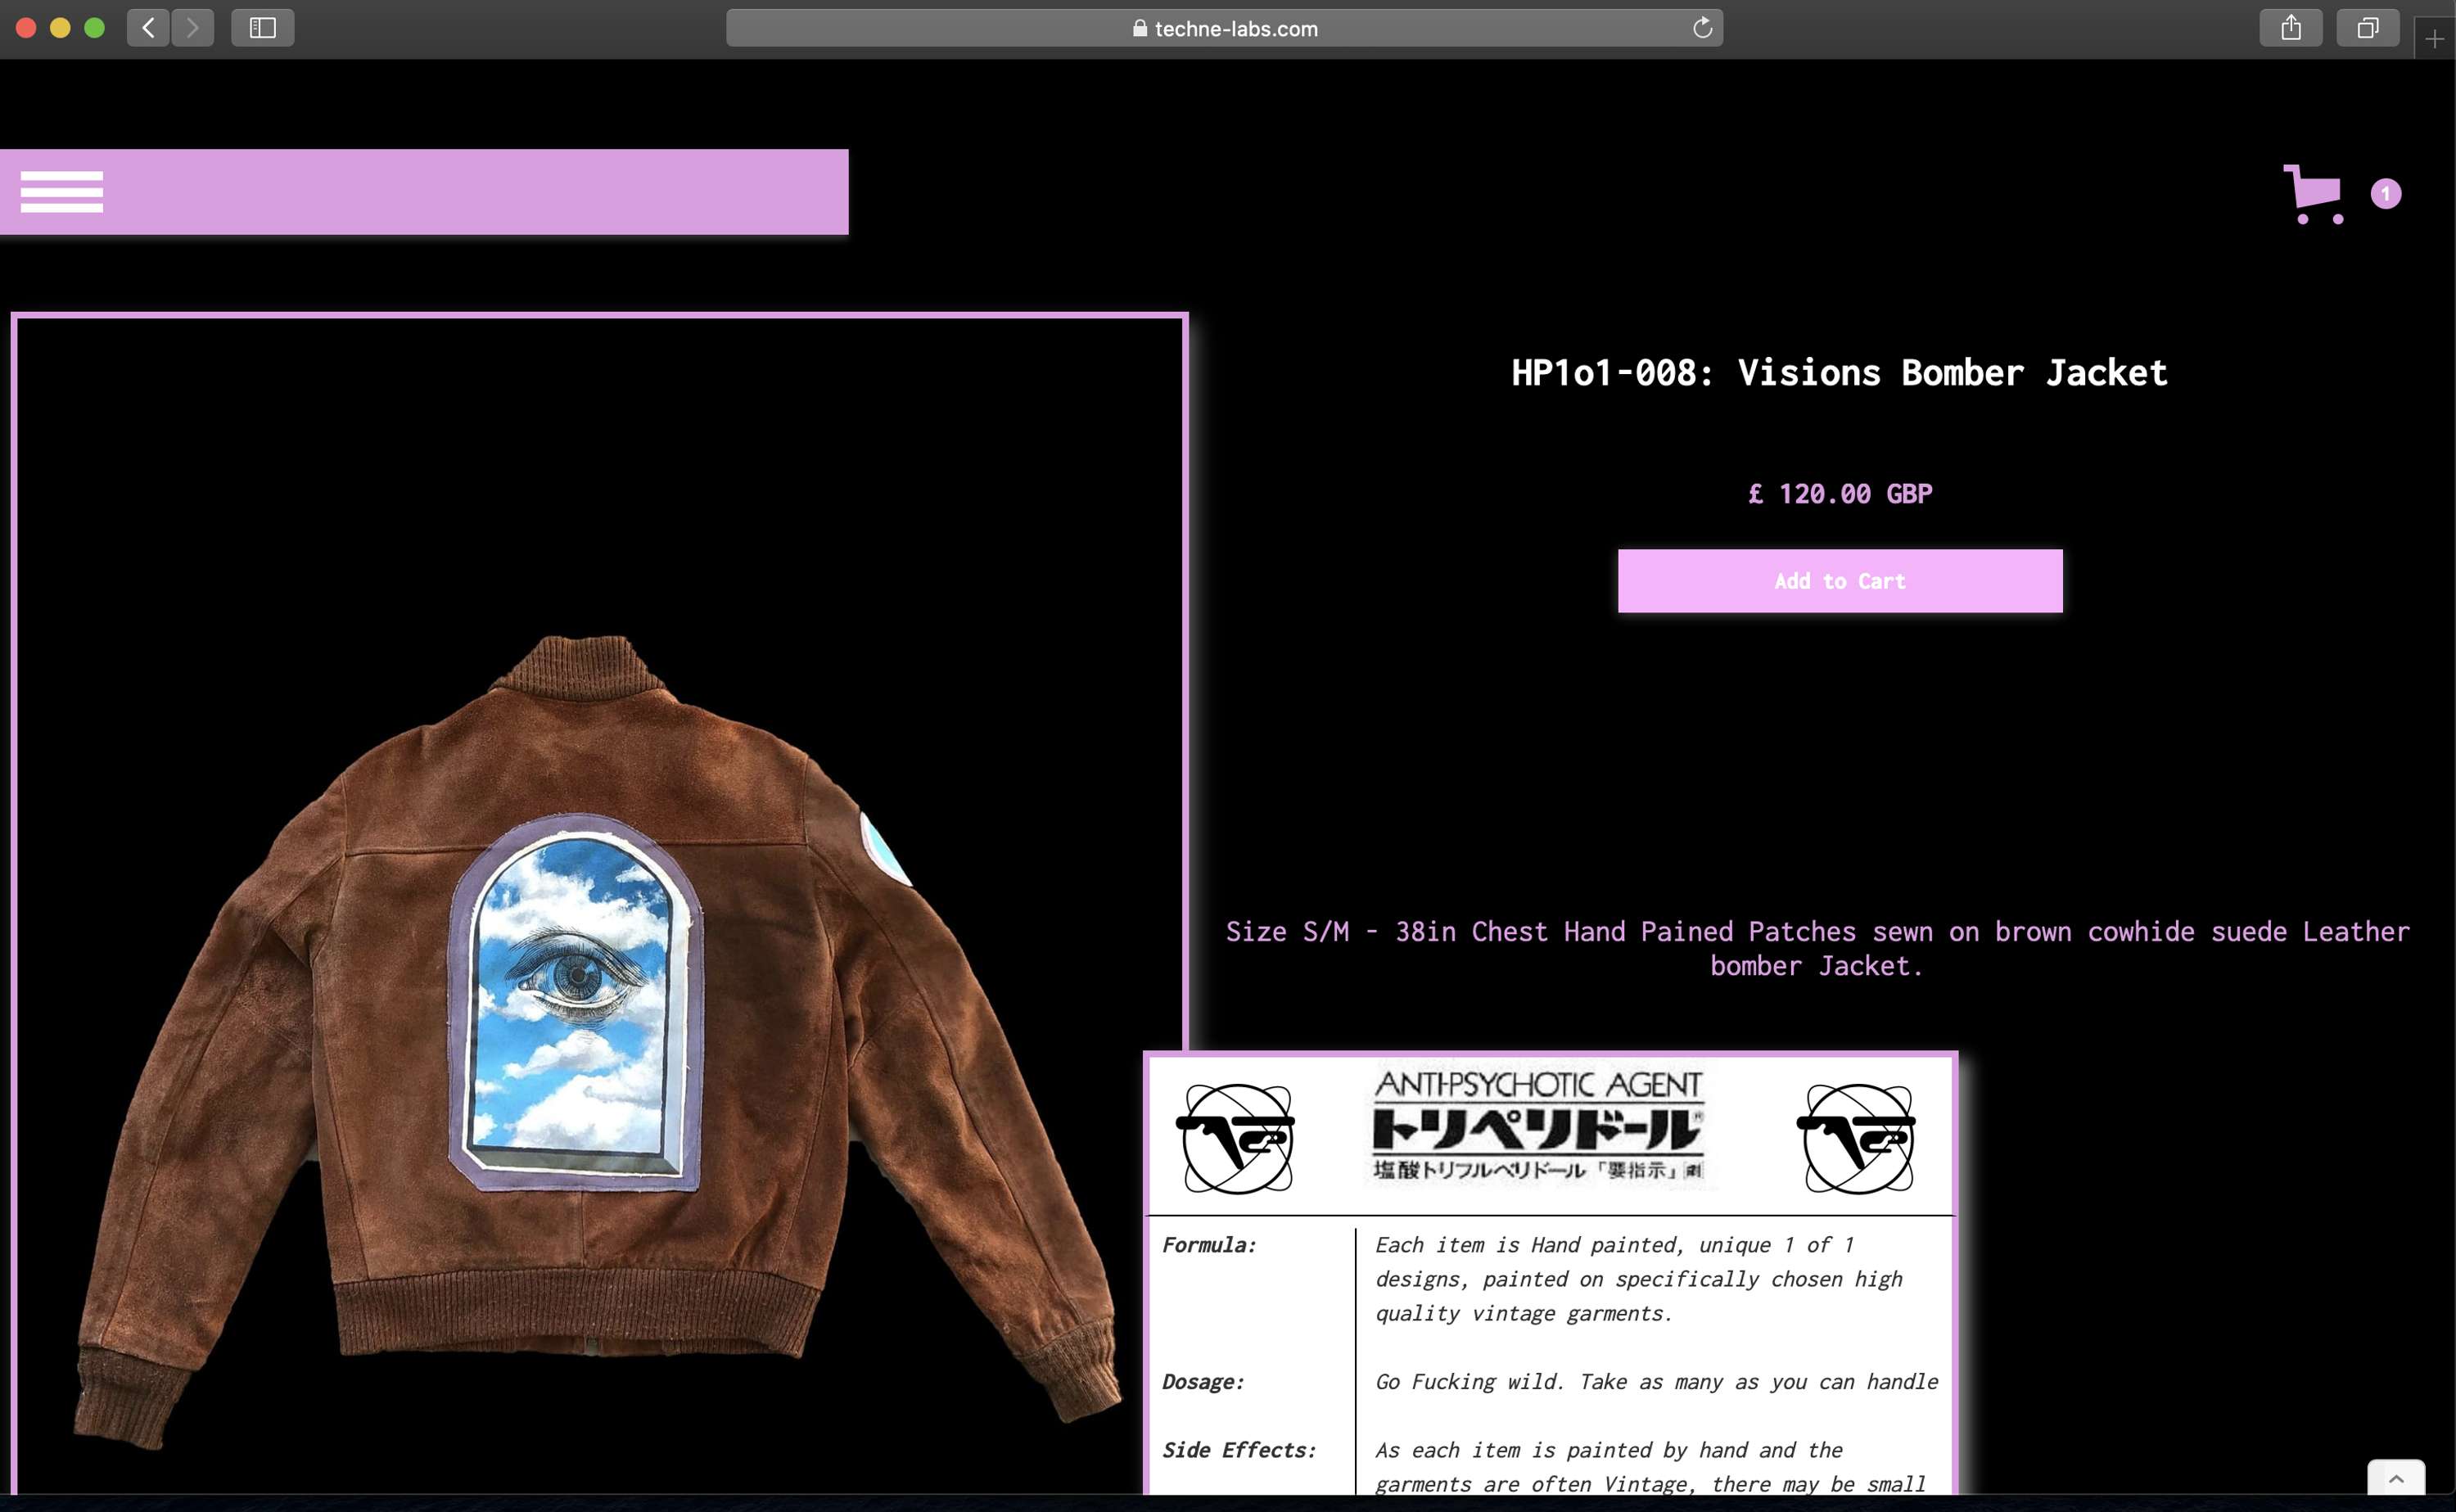2456x1512 pixels.
Task: Show the Safari tab overview
Action: tap(2368, 28)
